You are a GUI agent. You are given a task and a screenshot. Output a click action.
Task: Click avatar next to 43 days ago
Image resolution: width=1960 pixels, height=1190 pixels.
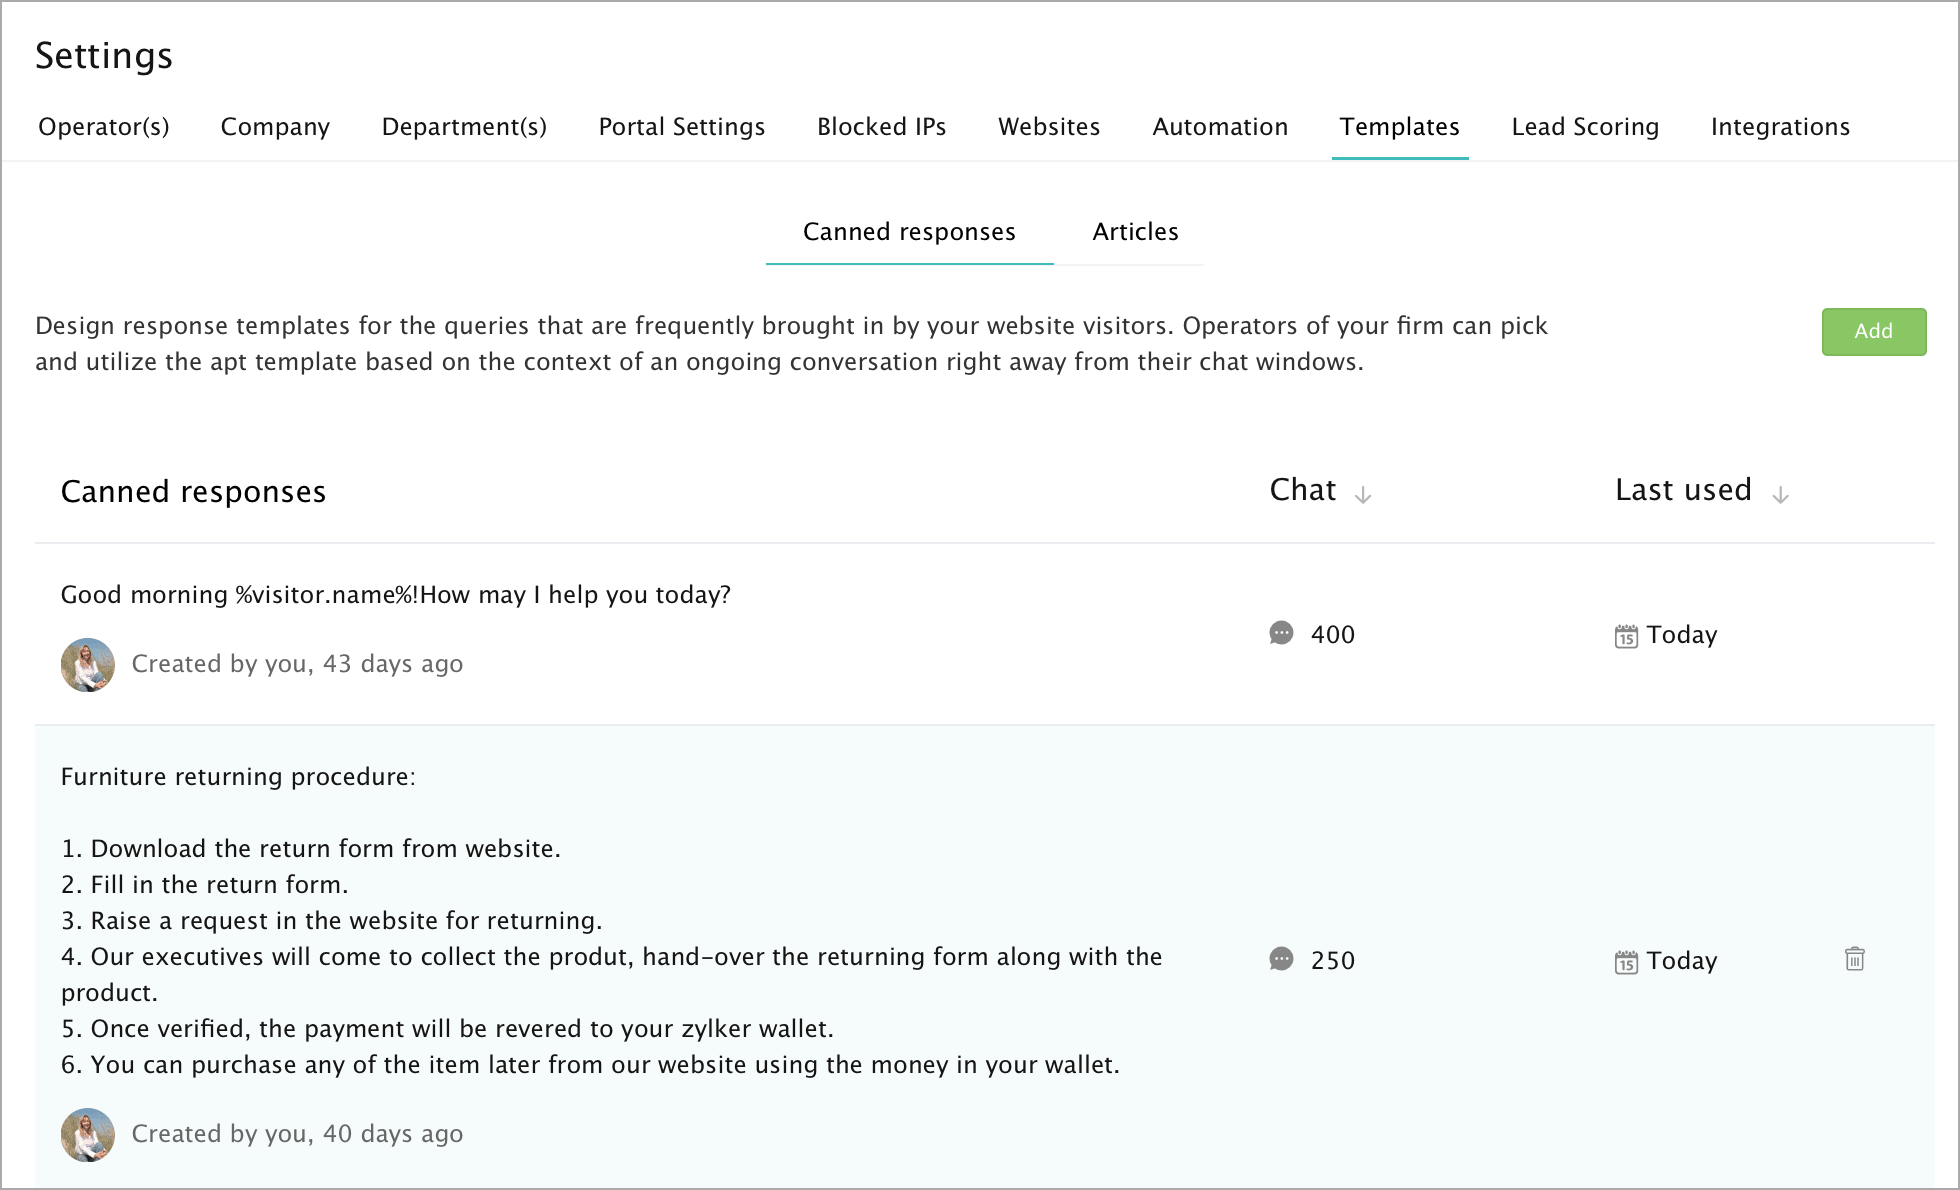(88, 665)
